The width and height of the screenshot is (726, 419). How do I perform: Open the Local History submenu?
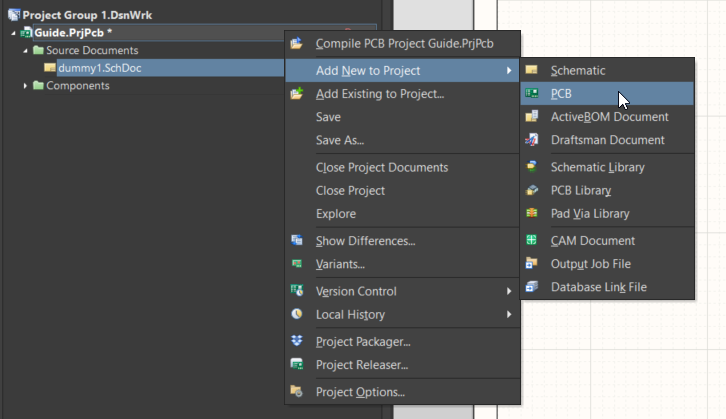point(350,315)
